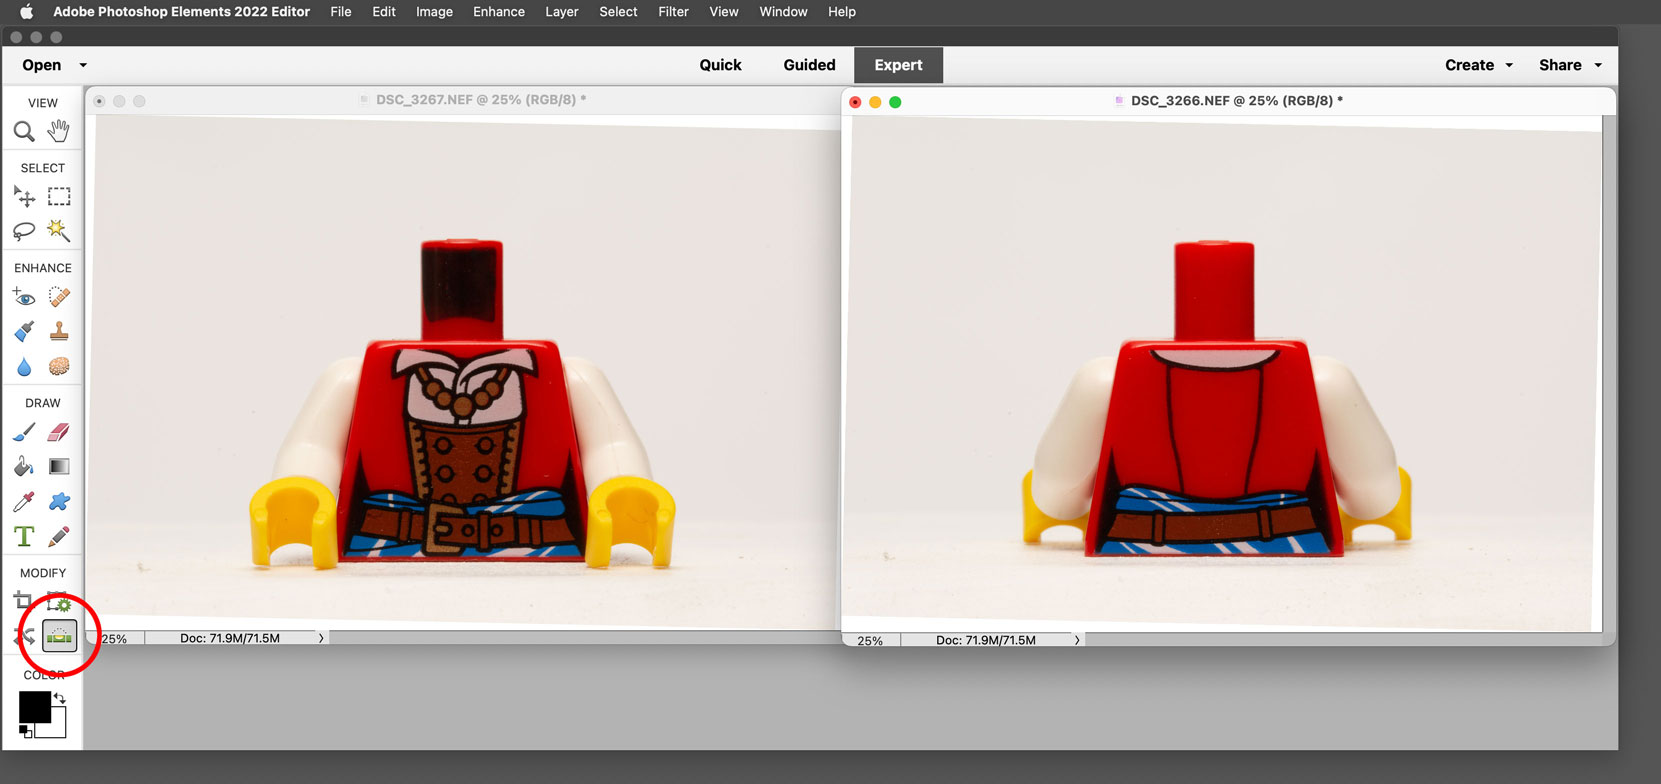This screenshot has width=1661, height=784.
Task: Open the Edit menu
Action: [384, 12]
